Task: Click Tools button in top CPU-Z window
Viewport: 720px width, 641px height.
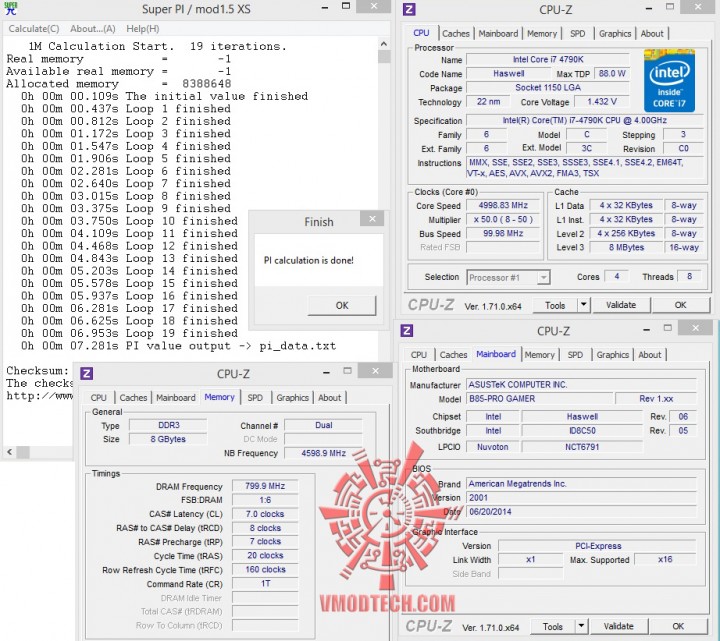Action: pos(555,305)
